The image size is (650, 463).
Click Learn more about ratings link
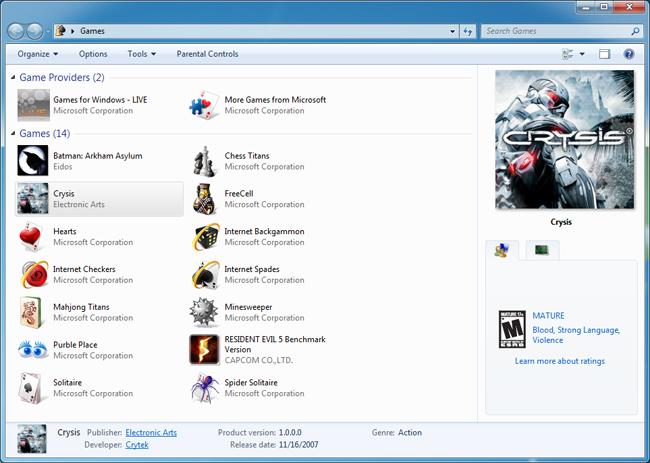[560, 361]
